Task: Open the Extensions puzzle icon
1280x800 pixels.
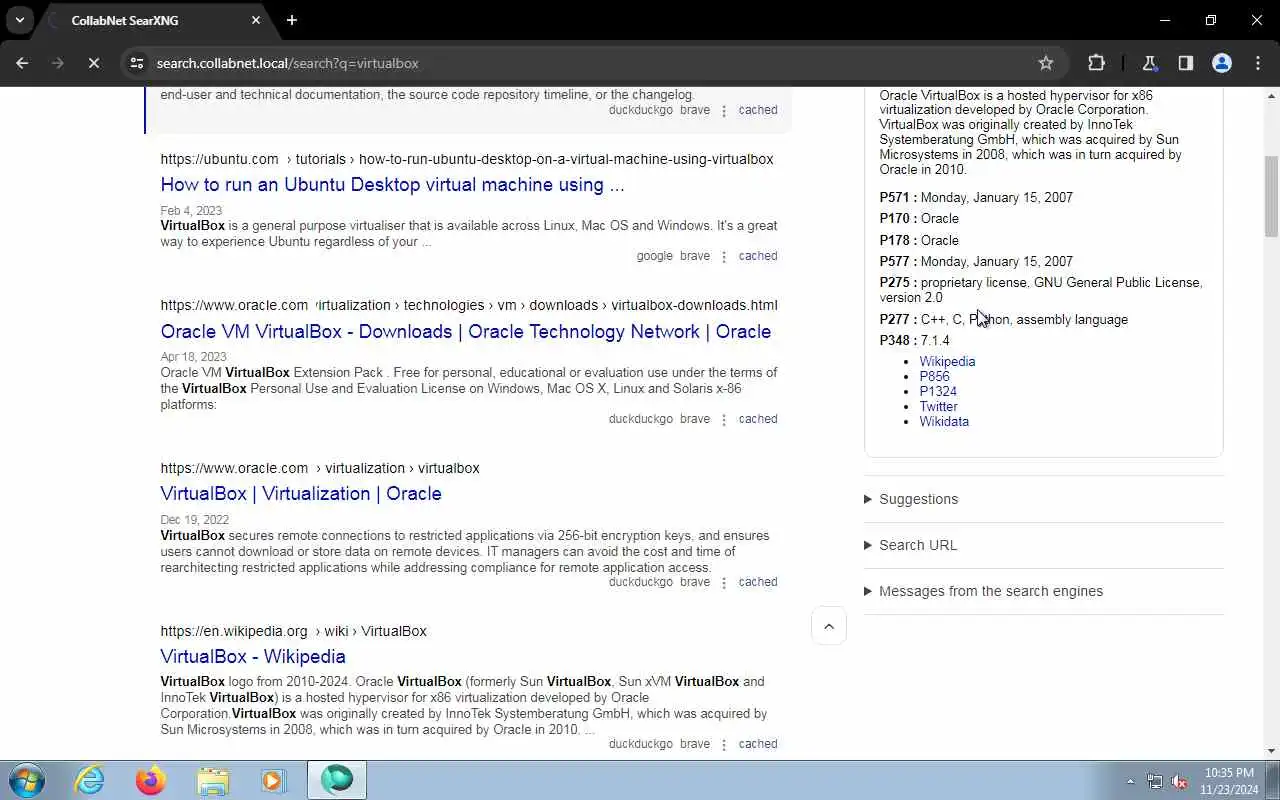Action: point(1096,63)
